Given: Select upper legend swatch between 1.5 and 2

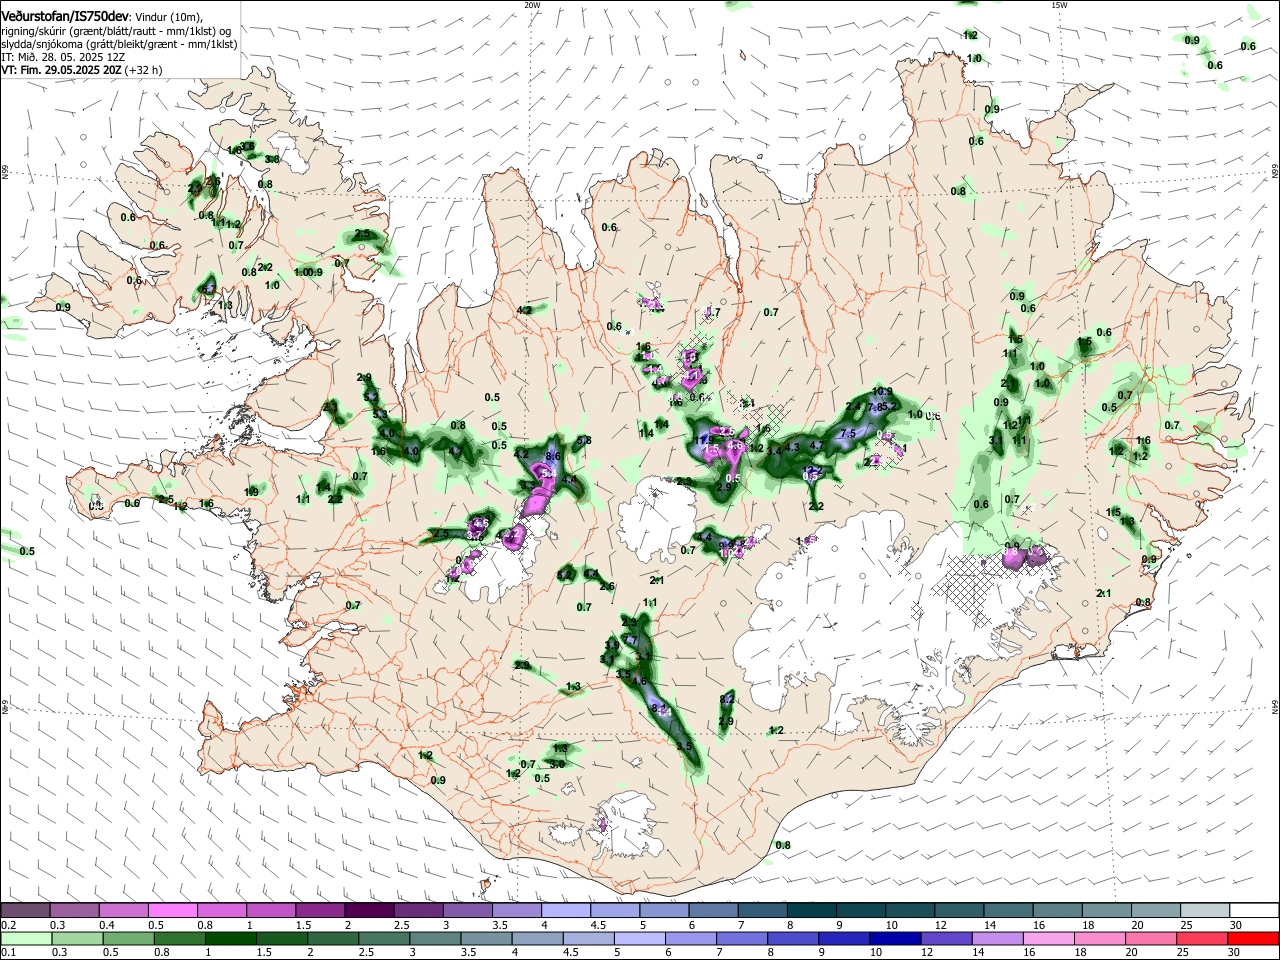Looking at the screenshot, I should 319,911.
